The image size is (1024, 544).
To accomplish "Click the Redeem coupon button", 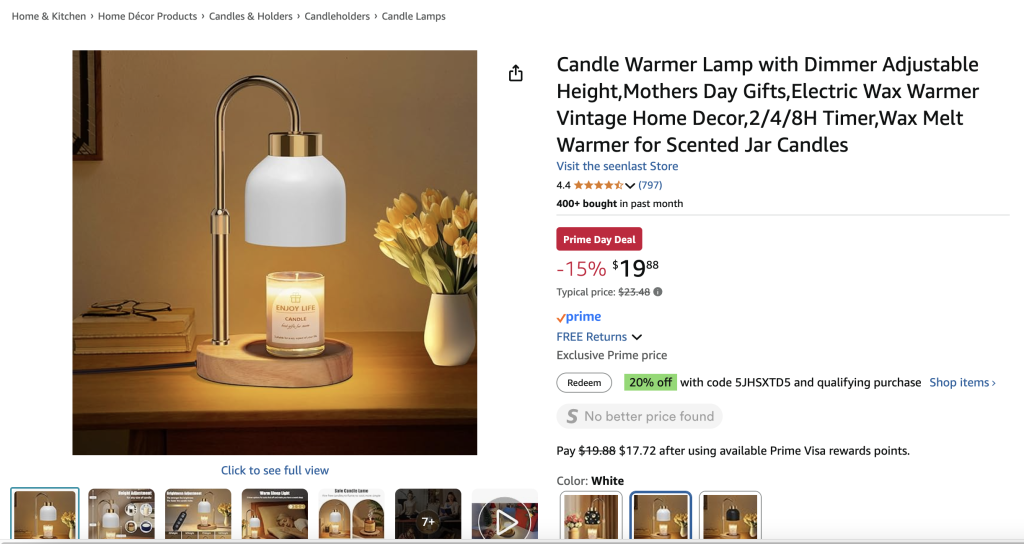I will click(584, 383).
